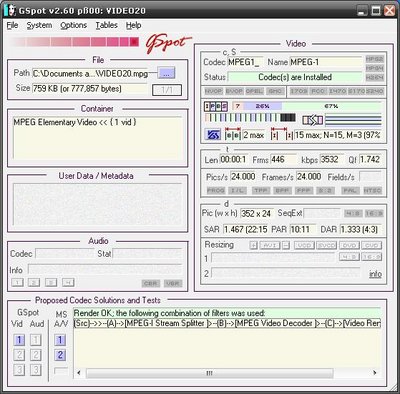Click the MPEG1_ video codec field
Screen dimensions: 400x394
click(x=245, y=62)
